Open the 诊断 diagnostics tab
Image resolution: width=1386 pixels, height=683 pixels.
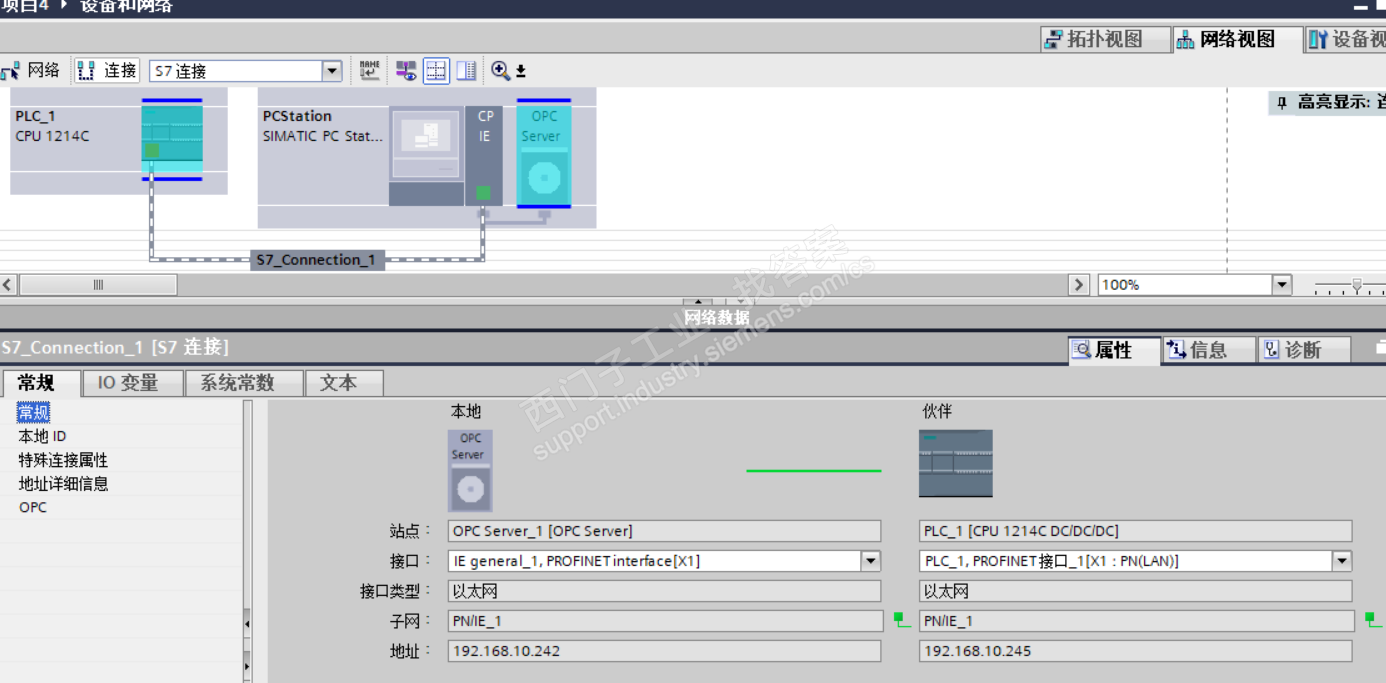tap(1303, 350)
